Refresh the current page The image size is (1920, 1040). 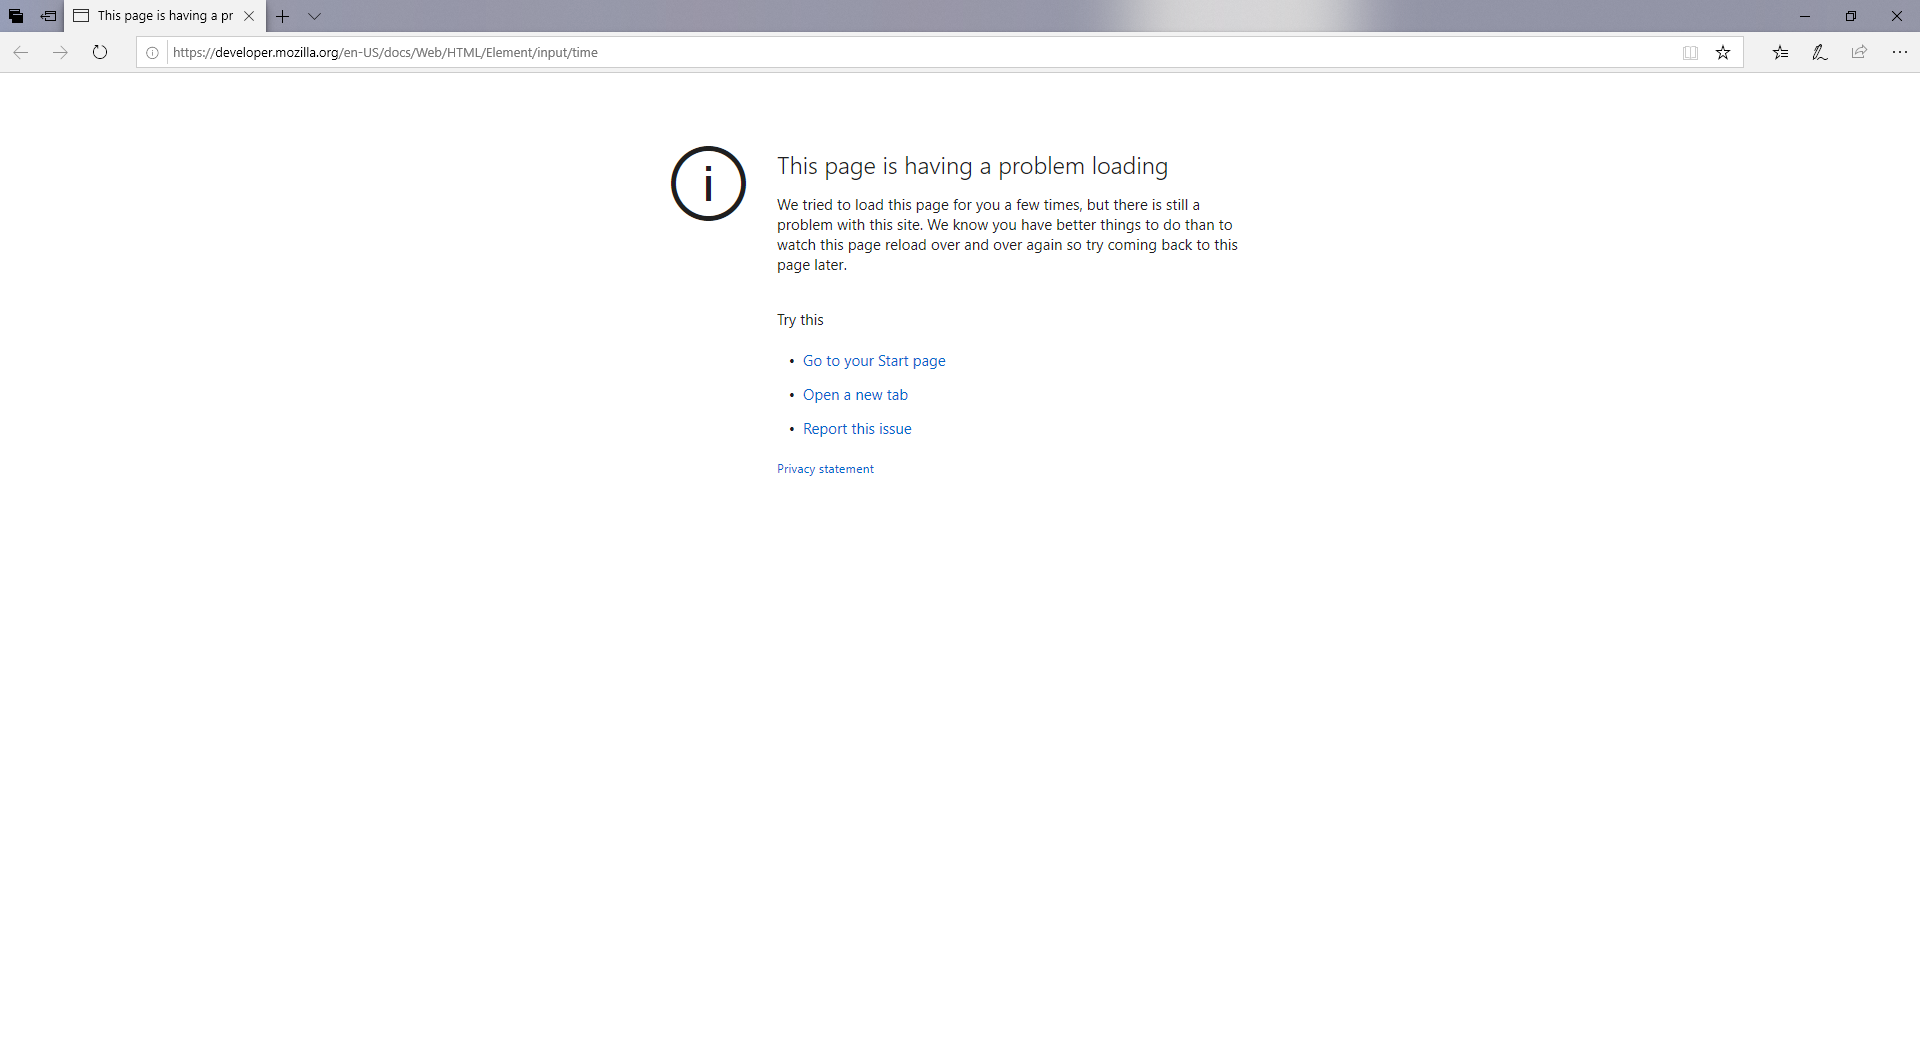click(x=99, y=52)
